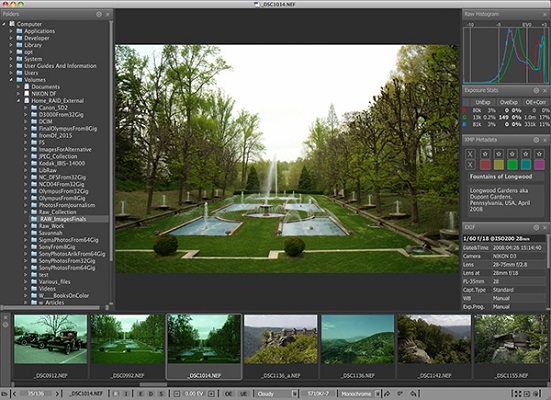The width and height of the screenshot is (551, 400).
Task: Set five-star rating in XMP Metadata
Action: pos(539,154)
